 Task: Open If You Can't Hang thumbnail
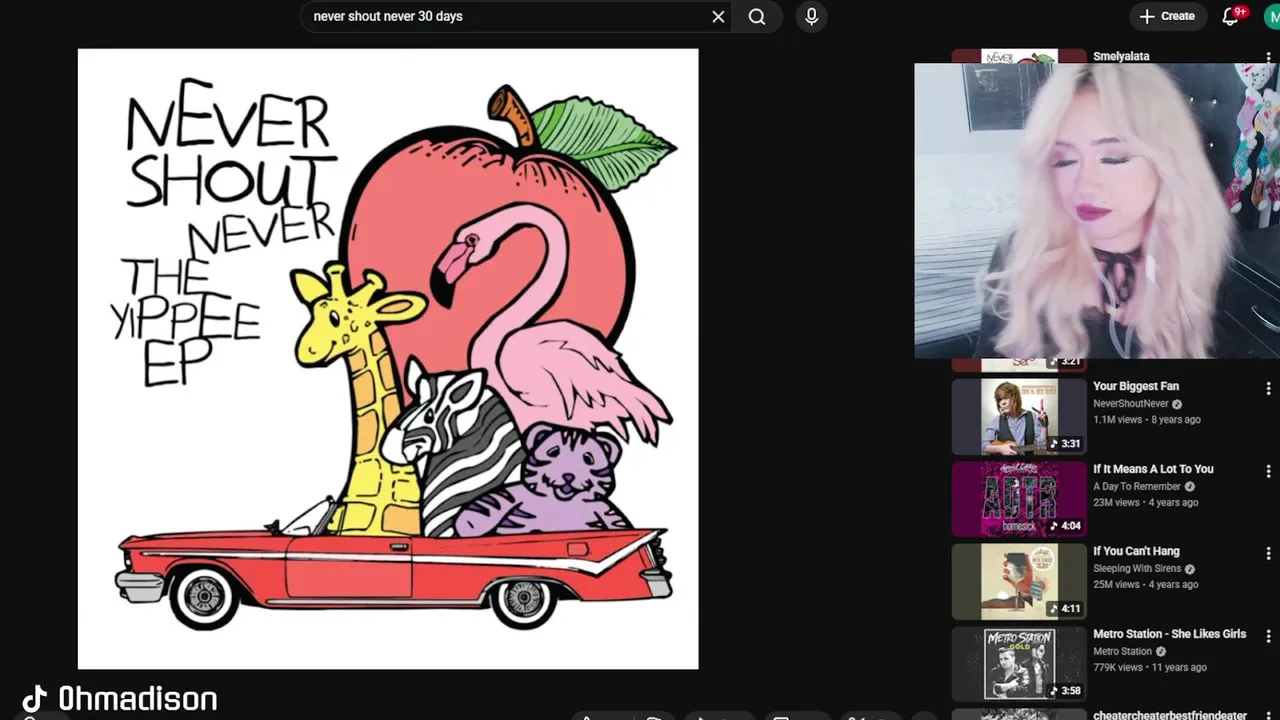pyautogui.click(x=1019, y=581)
